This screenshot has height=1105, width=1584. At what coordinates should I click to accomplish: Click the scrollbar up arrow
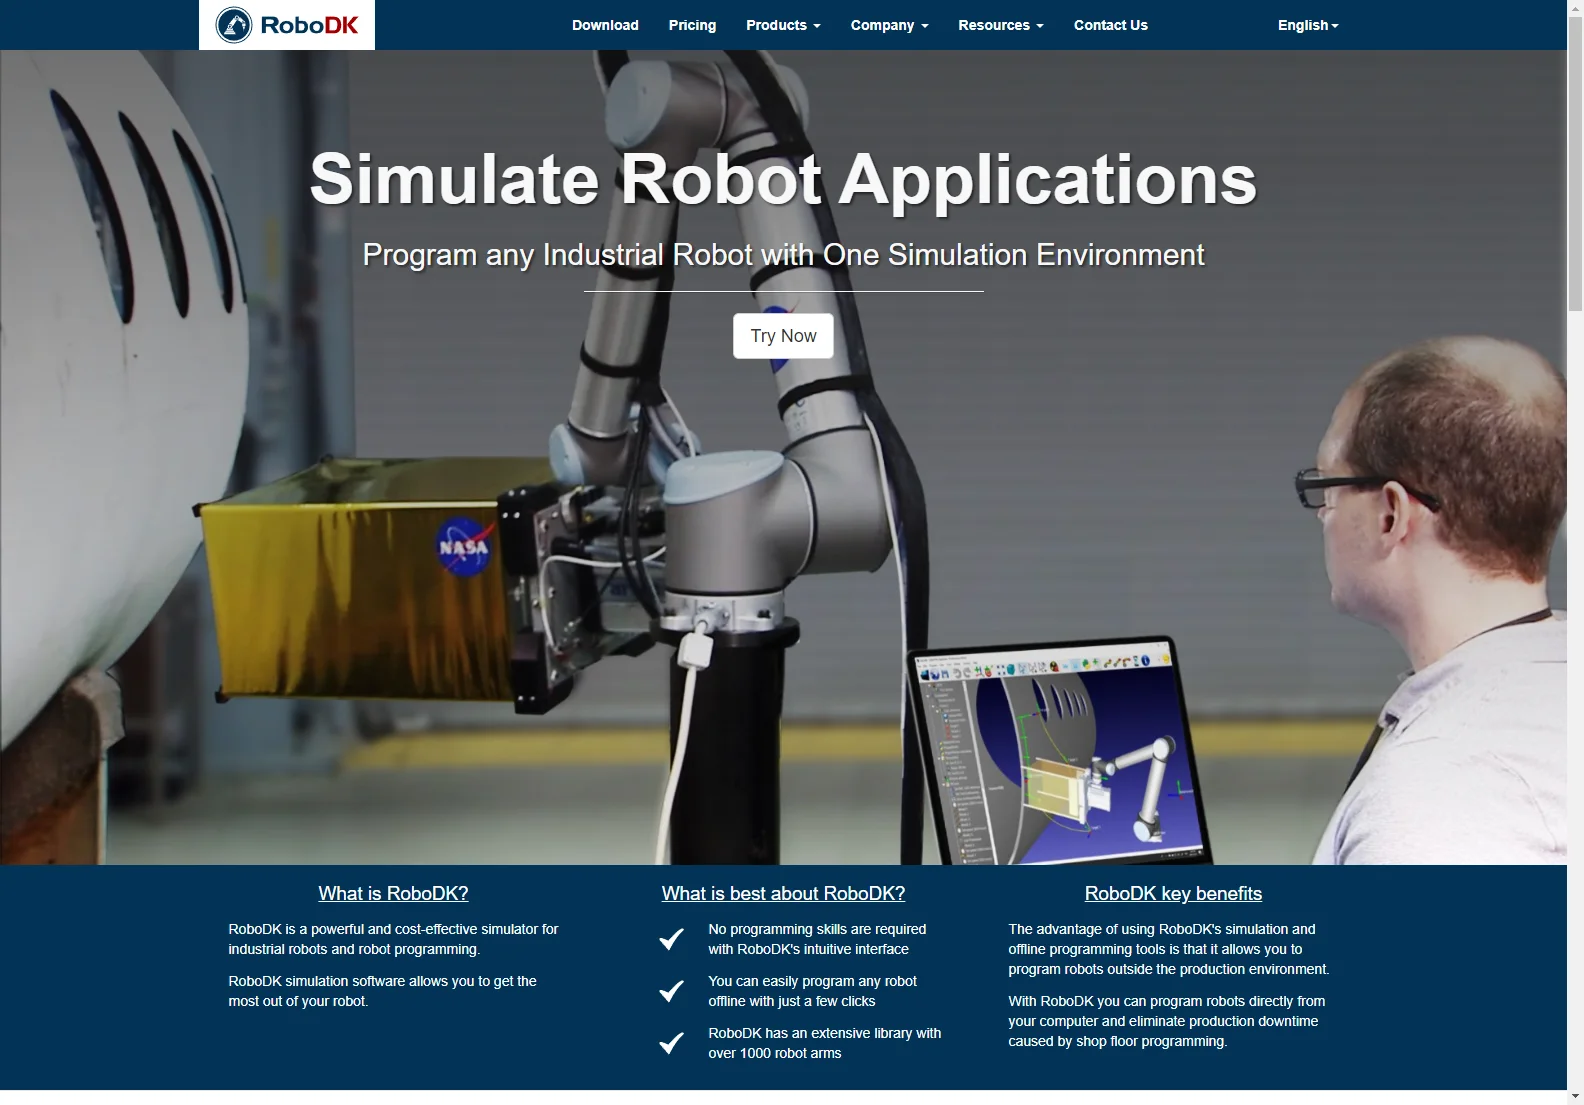point(1575,8)
